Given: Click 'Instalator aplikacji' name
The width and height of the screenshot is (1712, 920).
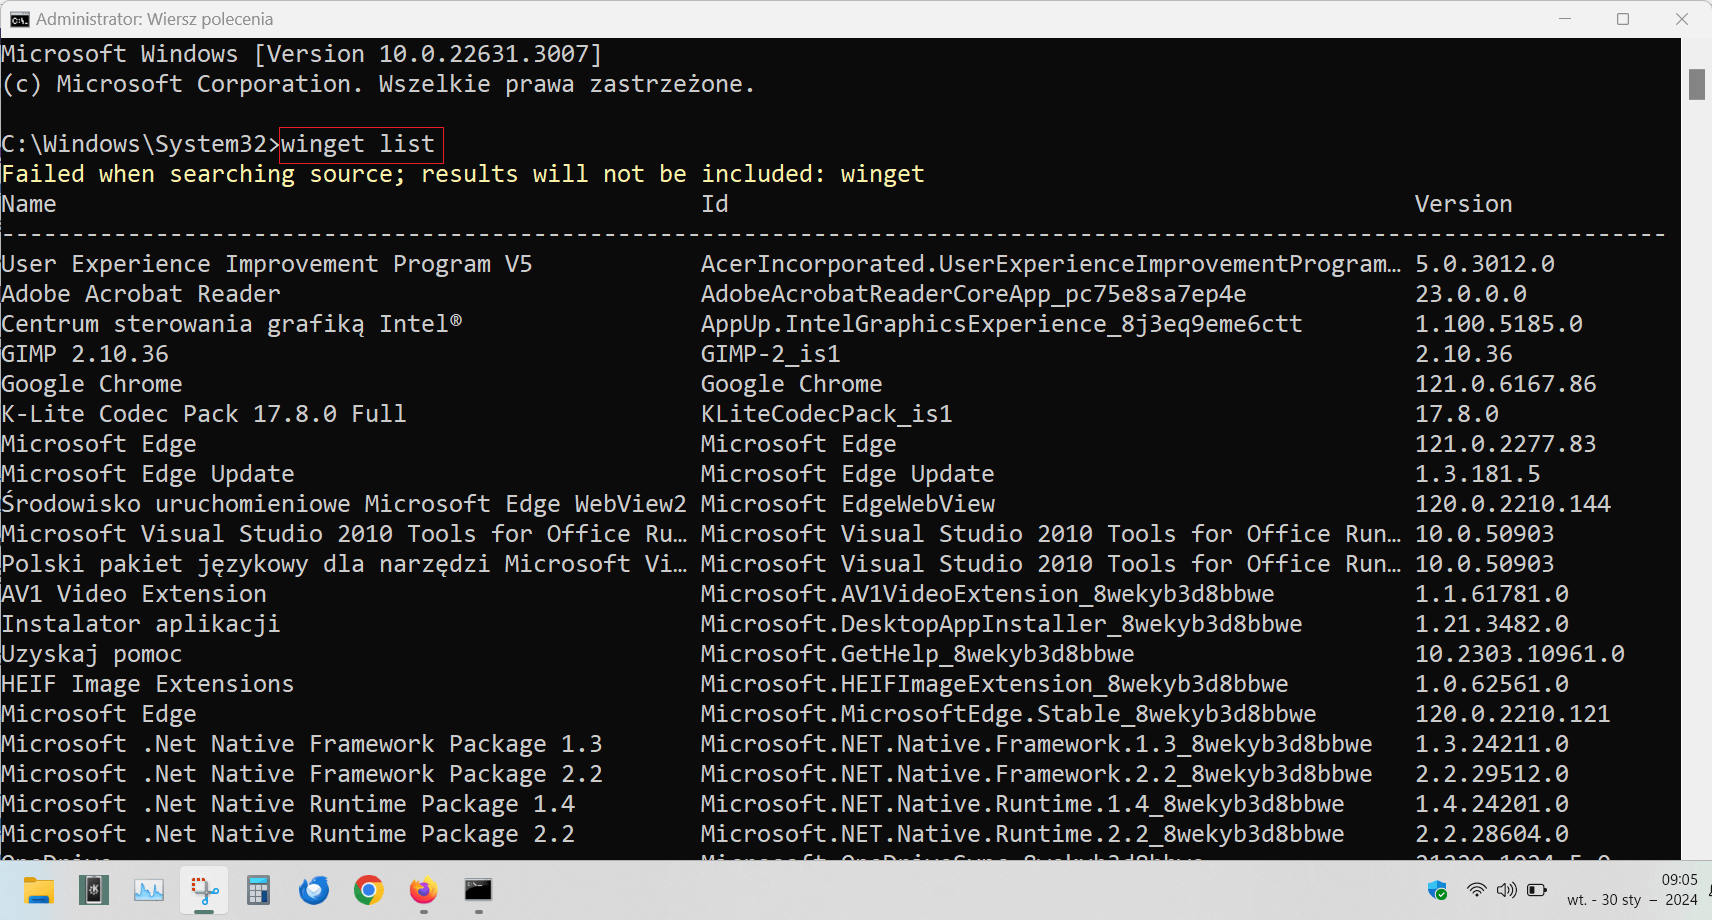Looking at the screenshot, I should point(141,624).
